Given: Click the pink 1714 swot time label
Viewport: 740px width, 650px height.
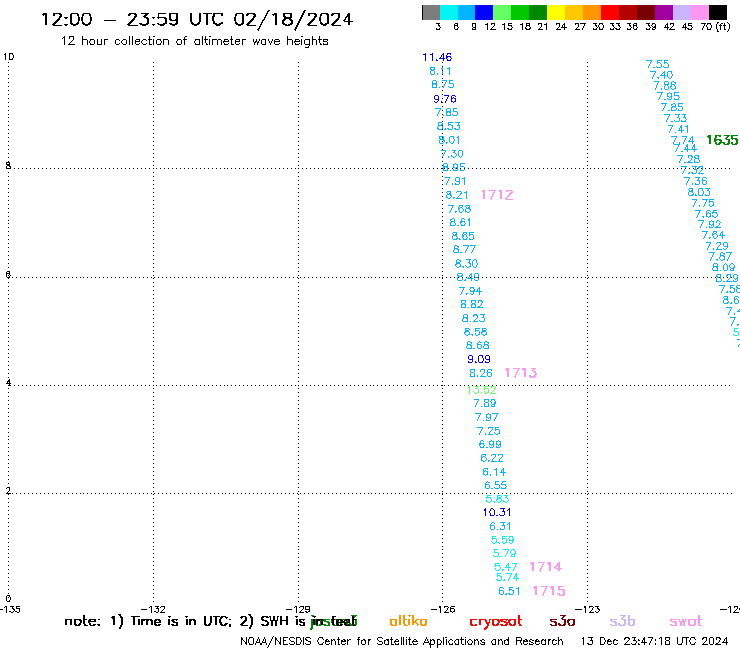Looking at the screenshot, I should point(546,566).
